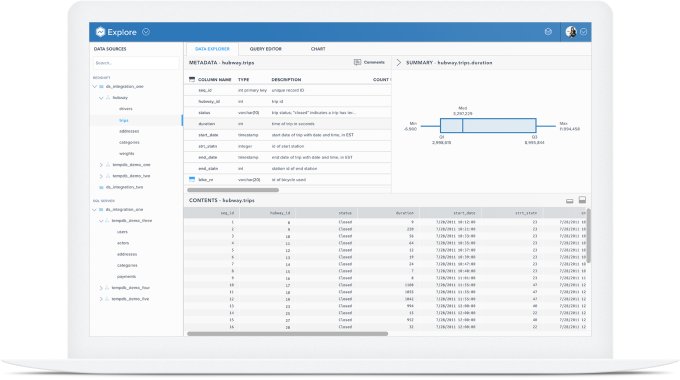
Task: Expand the tempdb_demo_two node
Action: (x=101, y=176)
